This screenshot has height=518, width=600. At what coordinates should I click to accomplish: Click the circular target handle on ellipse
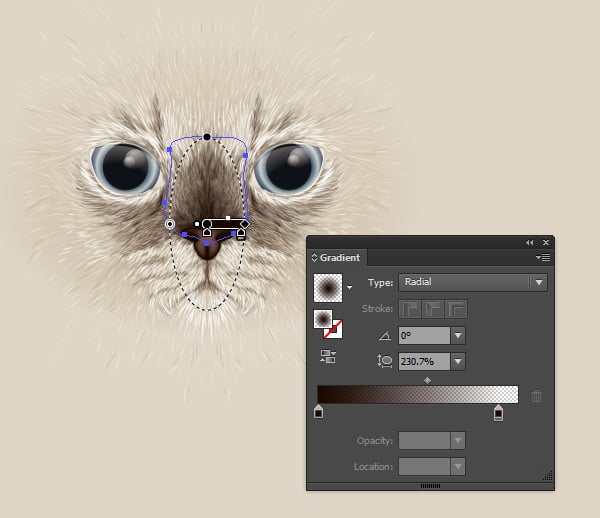click(170, 224)
